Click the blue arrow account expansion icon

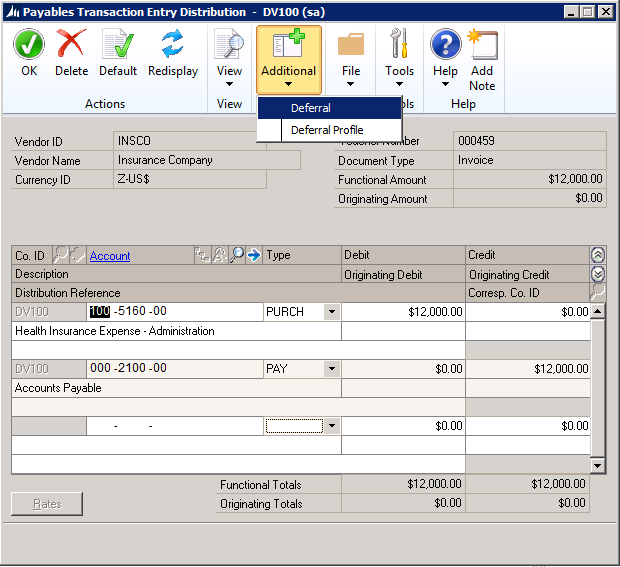point(253,255)
